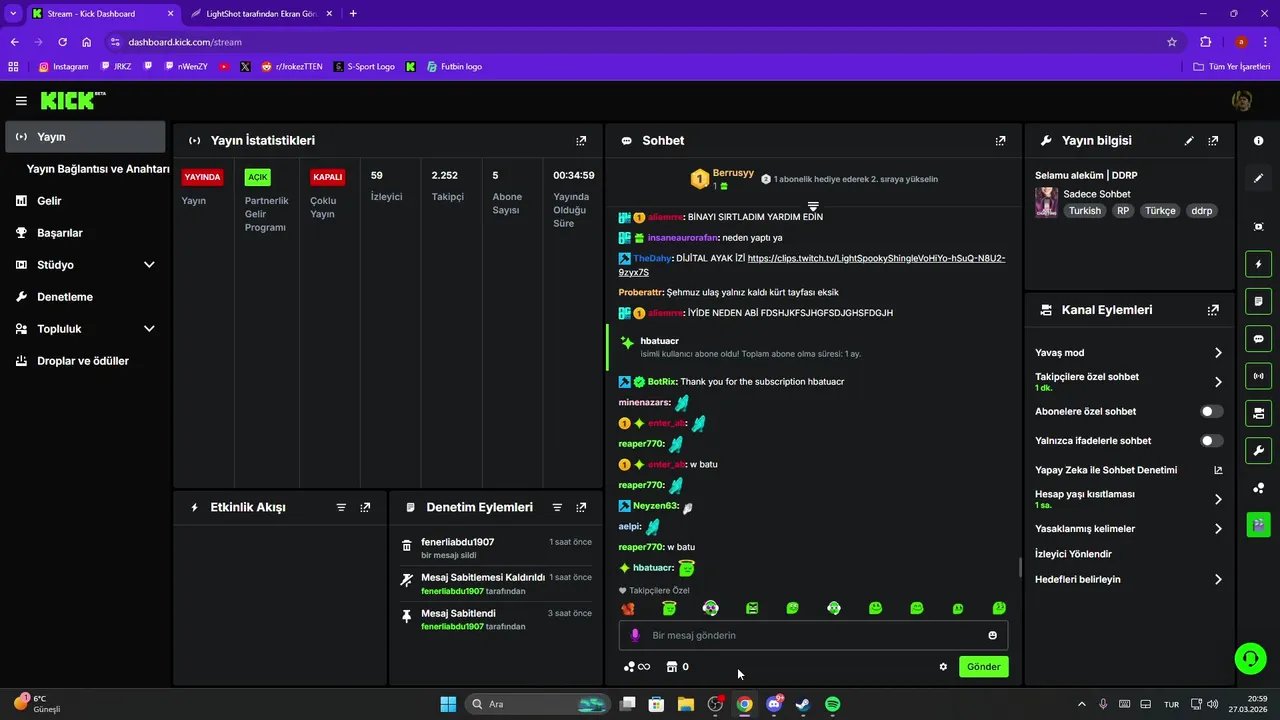This screenshot has height=720, width=1280.
Task: Click the Bir mesaj gönderin message field
Action: coord(813,635)
